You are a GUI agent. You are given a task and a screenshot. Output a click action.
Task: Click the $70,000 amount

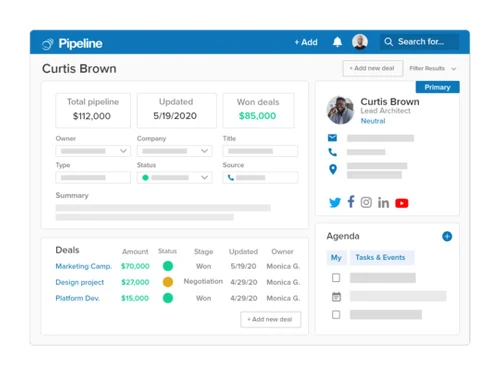(x=135, y=266)
